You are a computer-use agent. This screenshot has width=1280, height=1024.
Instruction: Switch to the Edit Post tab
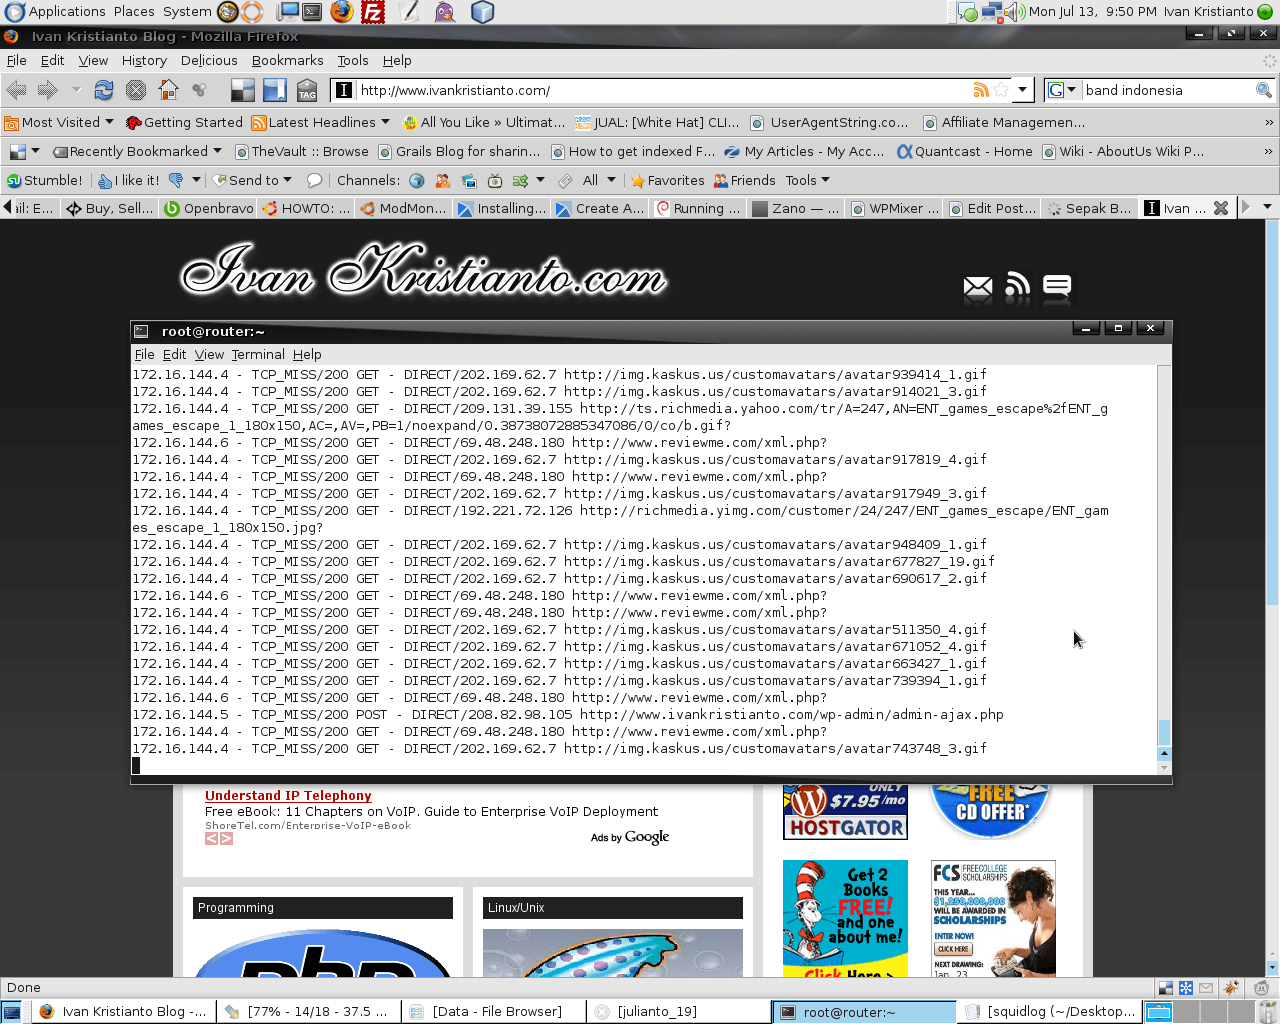pyautogui.click(x=992, y=208)
